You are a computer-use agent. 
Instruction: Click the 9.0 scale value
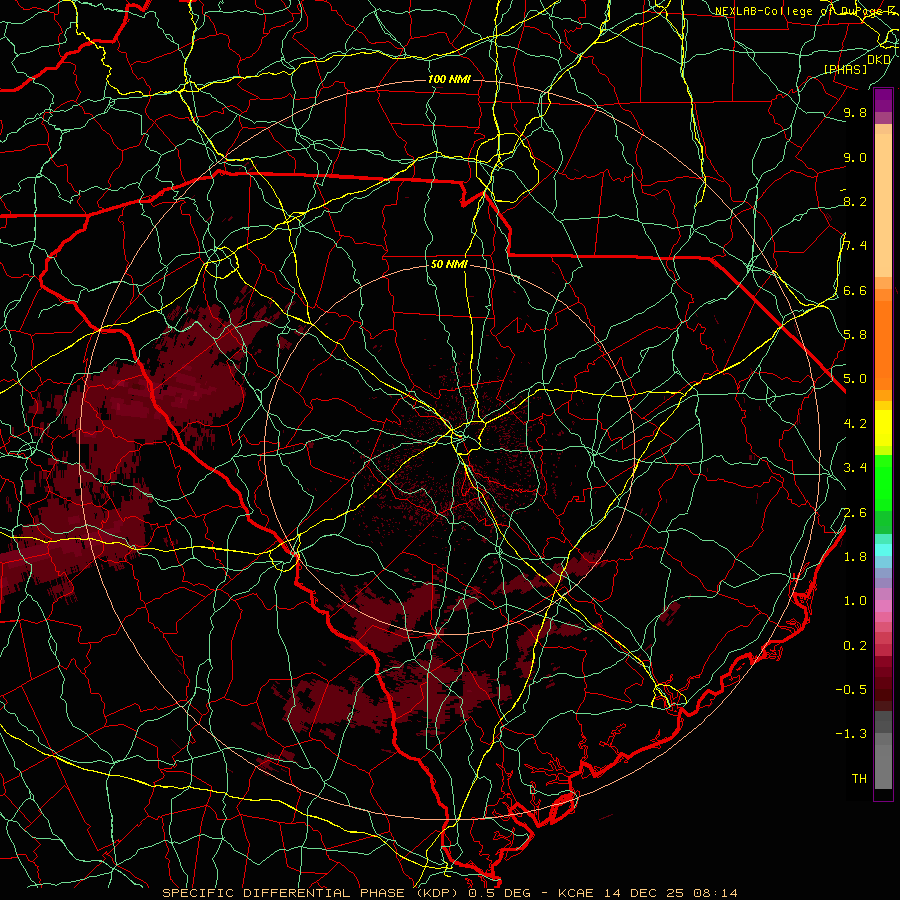click(855, 158)
